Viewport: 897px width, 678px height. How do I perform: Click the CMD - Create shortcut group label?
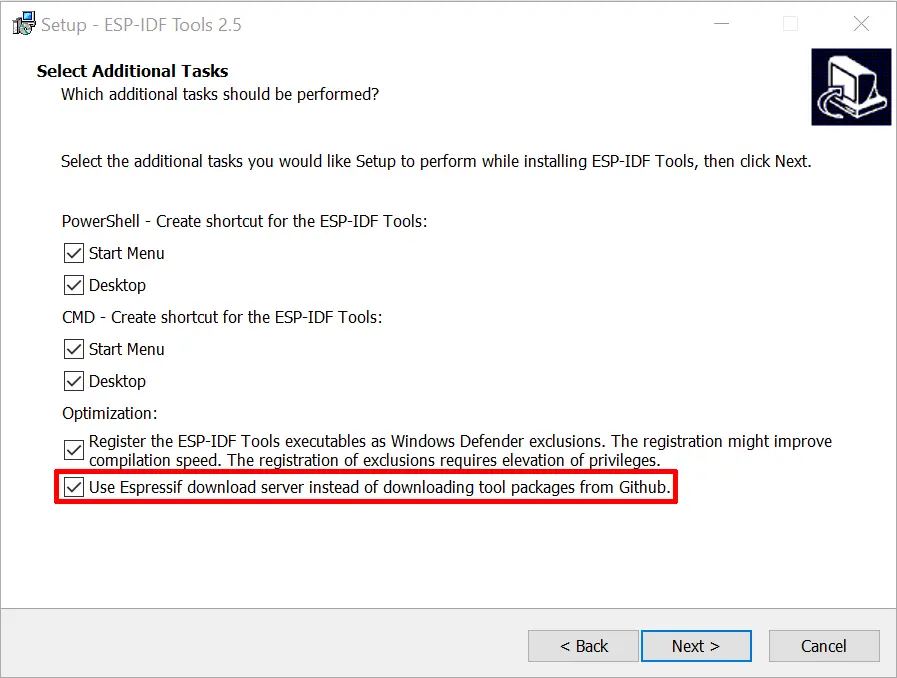coord(222,318)
